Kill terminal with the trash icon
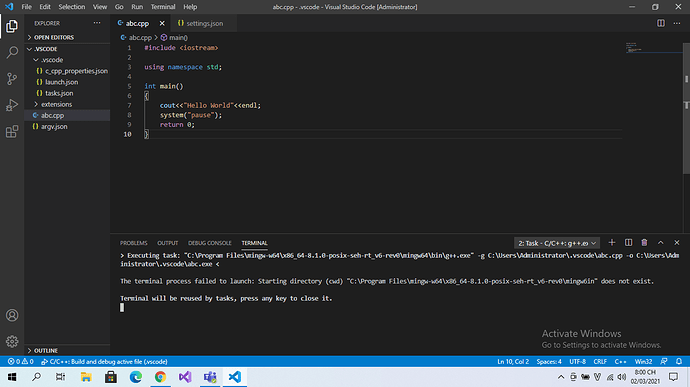Screen dimensions: 690x387 (x=644, y=243)
